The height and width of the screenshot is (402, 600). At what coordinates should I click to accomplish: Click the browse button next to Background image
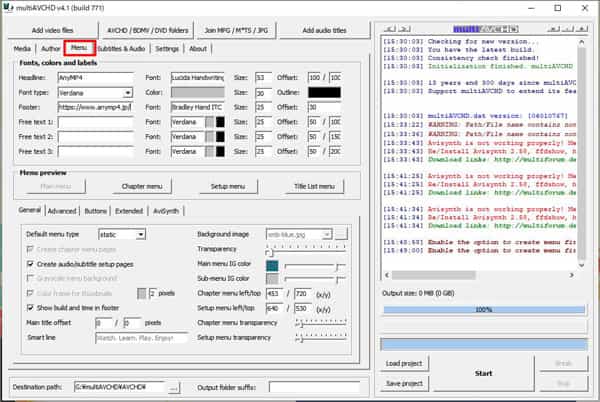tap(341, 233)
